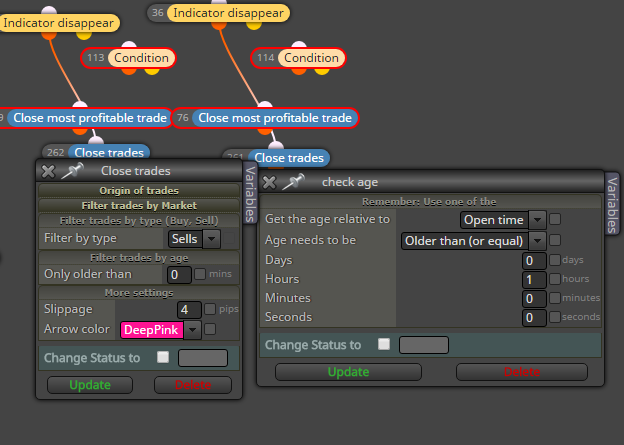This screenshot has width=624, height=445.
Task: Select Condition node 114
Action: tap(298, 58)
